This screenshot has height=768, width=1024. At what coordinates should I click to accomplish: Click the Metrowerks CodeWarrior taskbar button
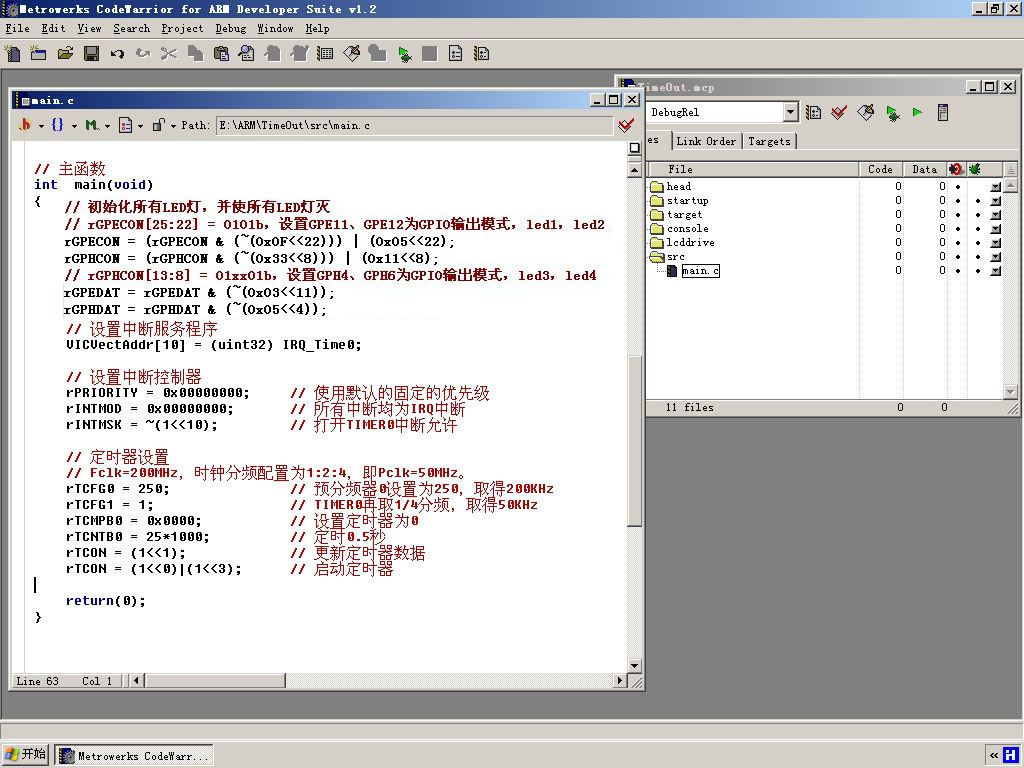click(134, 756)
